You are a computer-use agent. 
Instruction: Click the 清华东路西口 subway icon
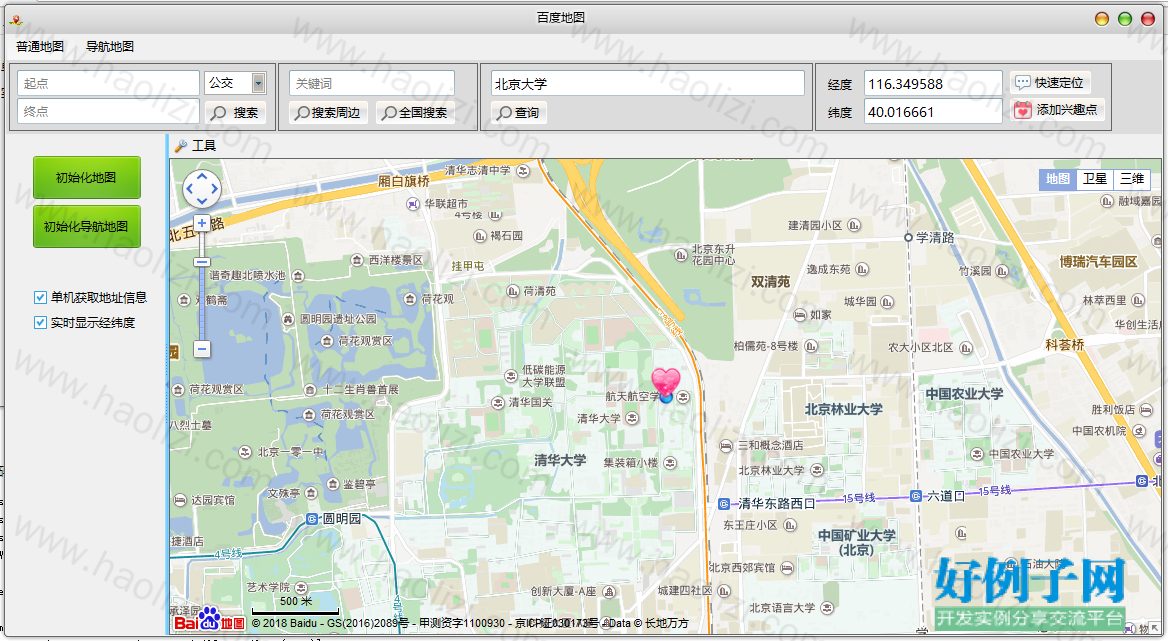tap(723, 504)
